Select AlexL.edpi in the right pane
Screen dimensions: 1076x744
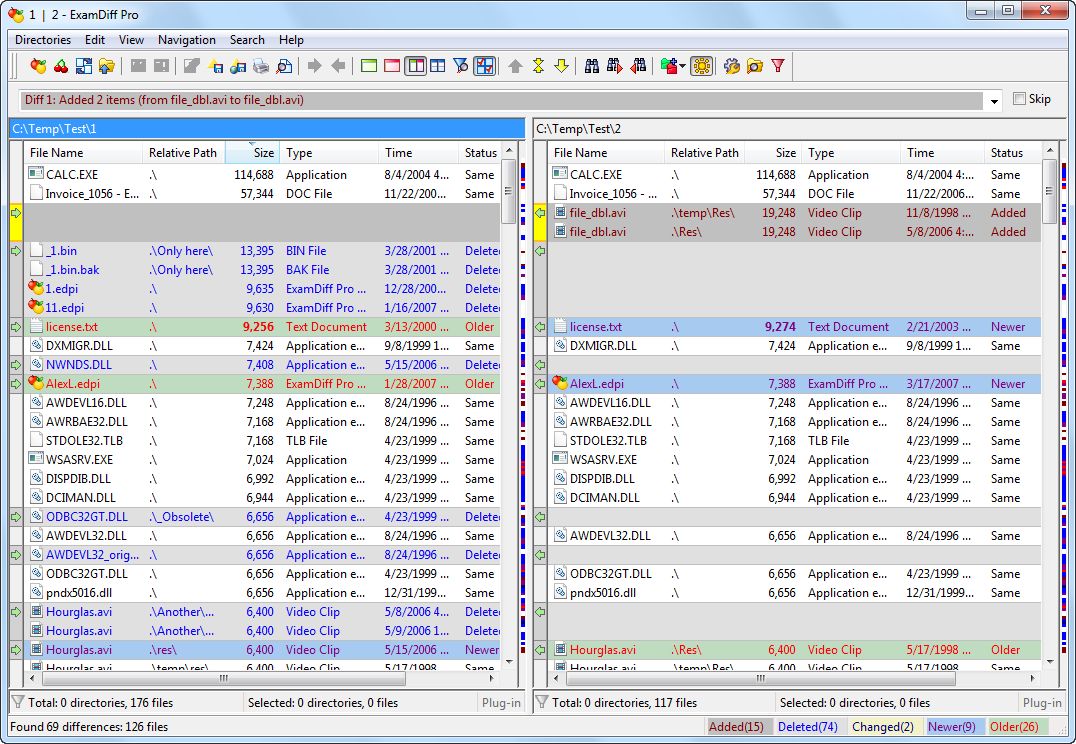[x=795, y=384]
